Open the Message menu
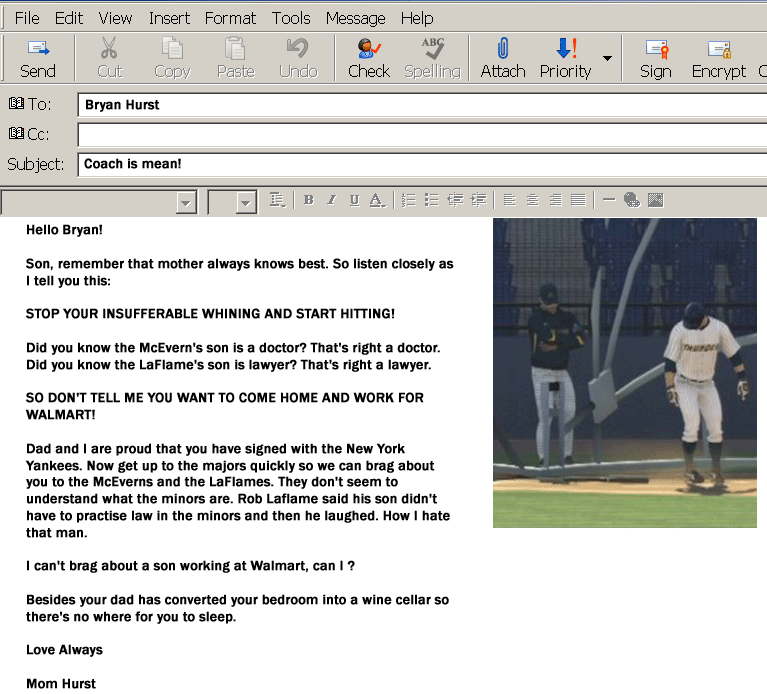The width and height of the screenshot is (767, 694). pos(355,18)
